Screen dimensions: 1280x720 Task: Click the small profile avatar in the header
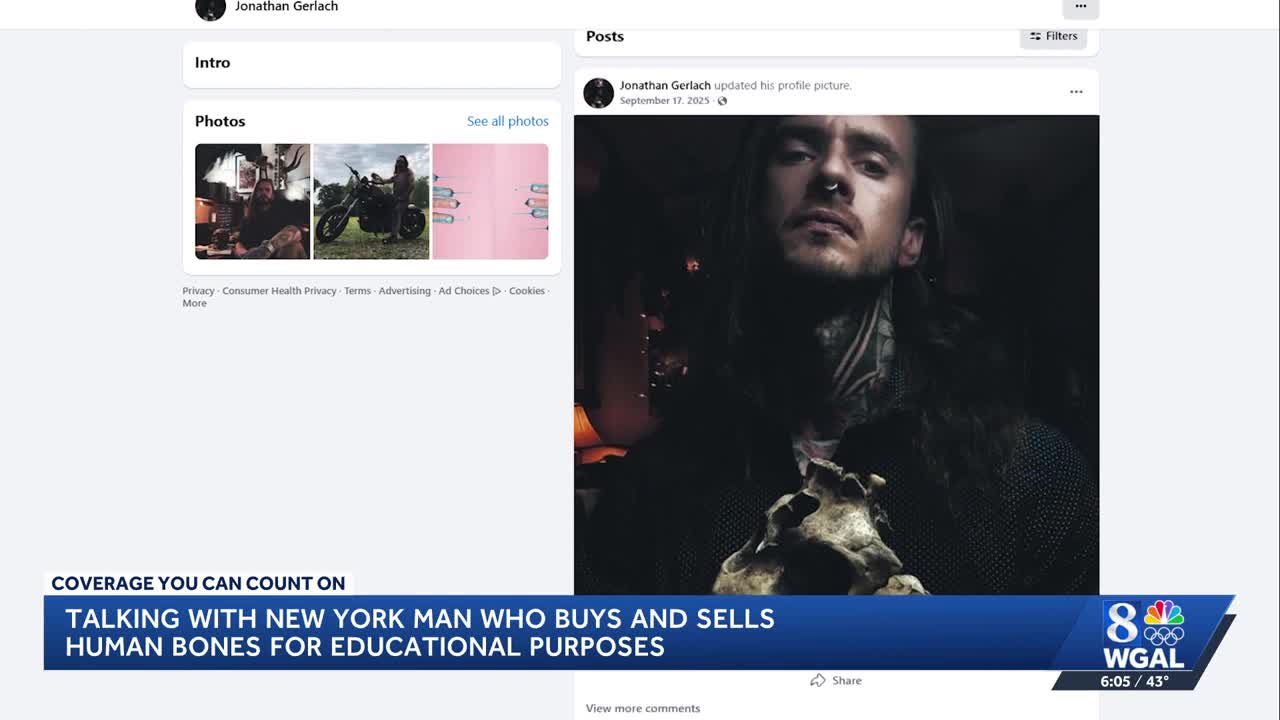pyautogui.click(x=210, y=8)
